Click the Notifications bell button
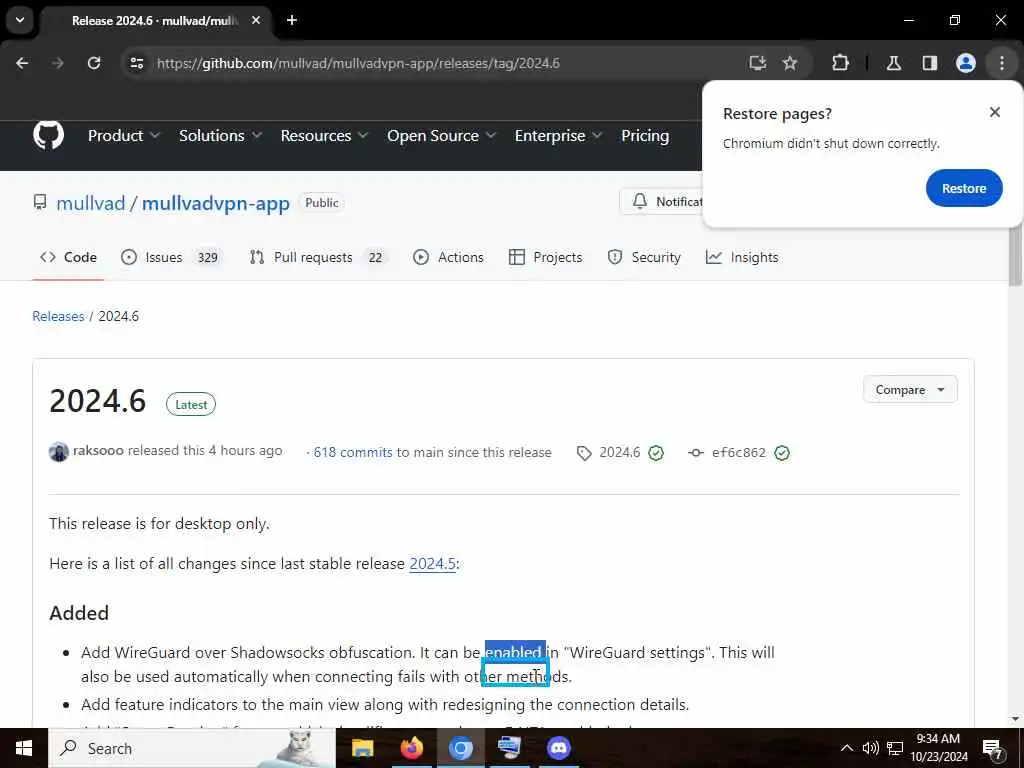This screenshot has width=1024, height=768. coord(661,201)
